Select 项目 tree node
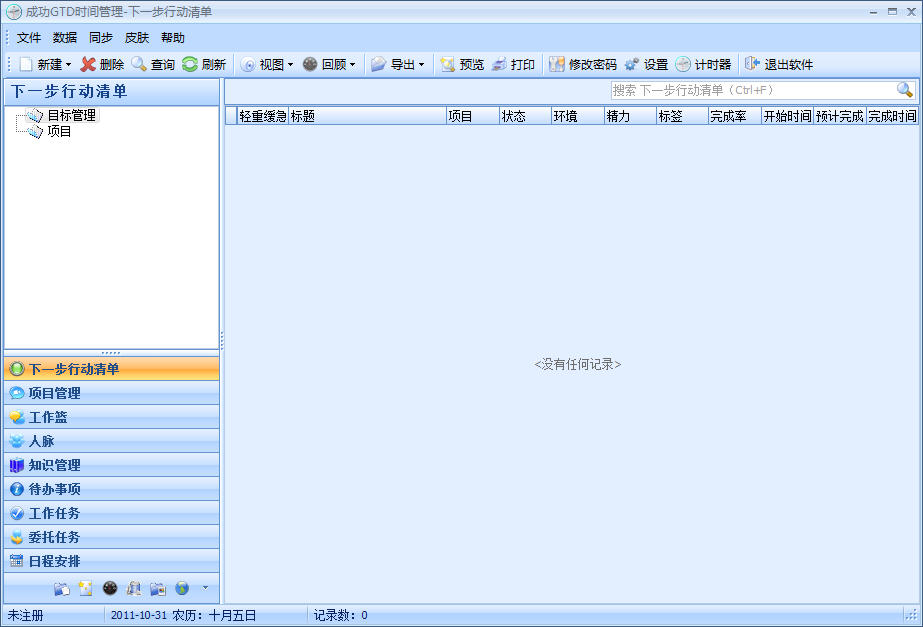The height and width of the screenshot is (627, 923). [59, 131]
